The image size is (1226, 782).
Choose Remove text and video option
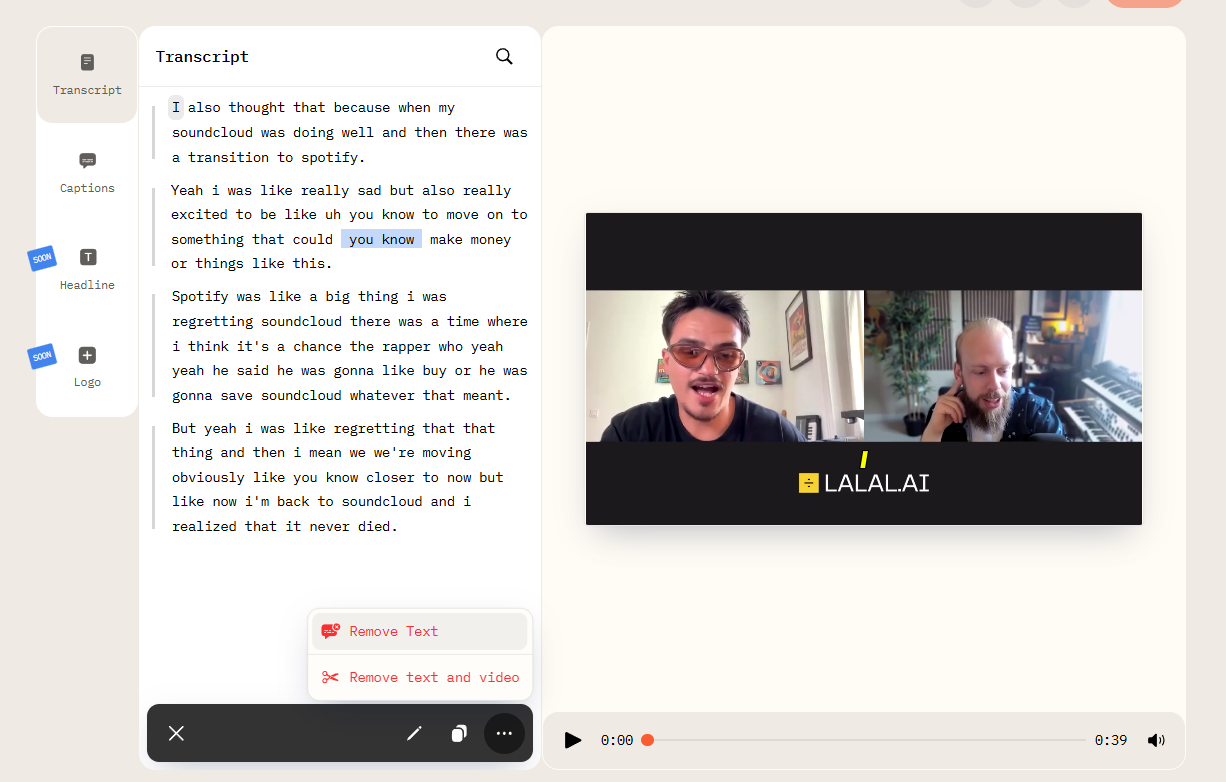pos(434,678)
